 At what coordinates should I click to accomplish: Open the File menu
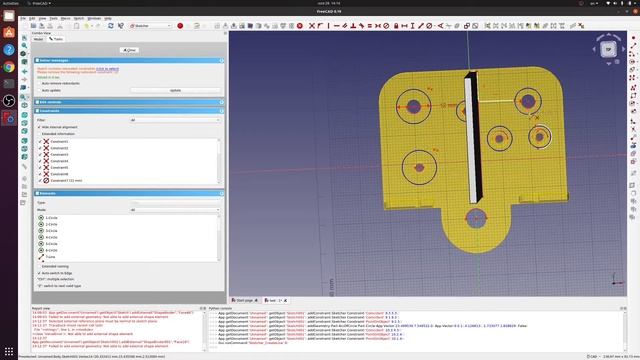[23, 18]
